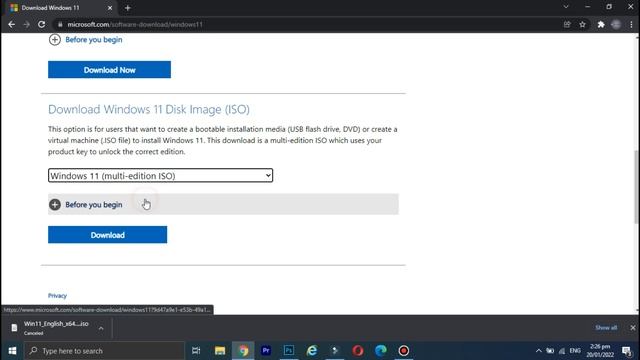
Task: Open the dark taskbar app beside Internet Explorer
Action: 335,351
